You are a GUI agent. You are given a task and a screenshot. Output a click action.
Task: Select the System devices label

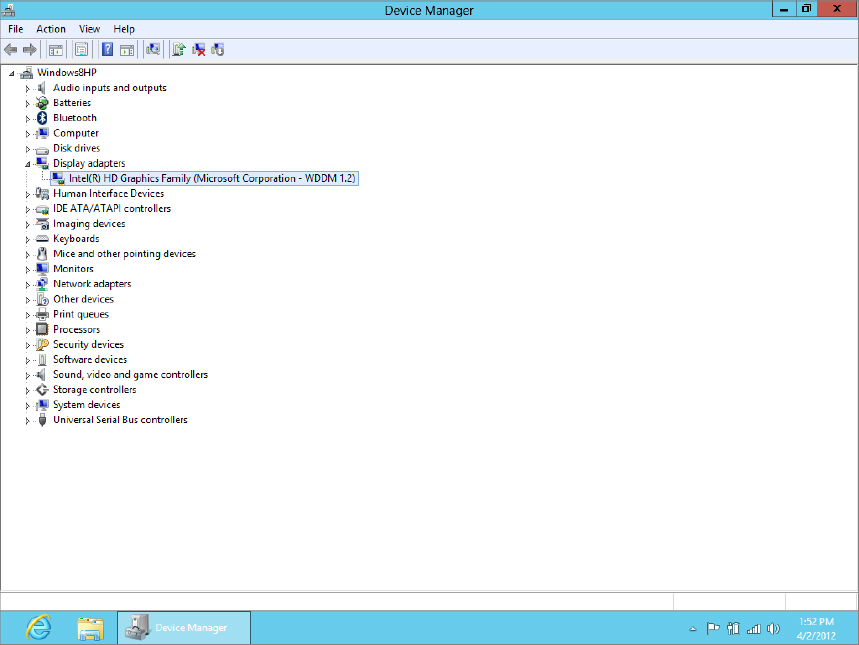pyautogui.click(x=87, y=404)
